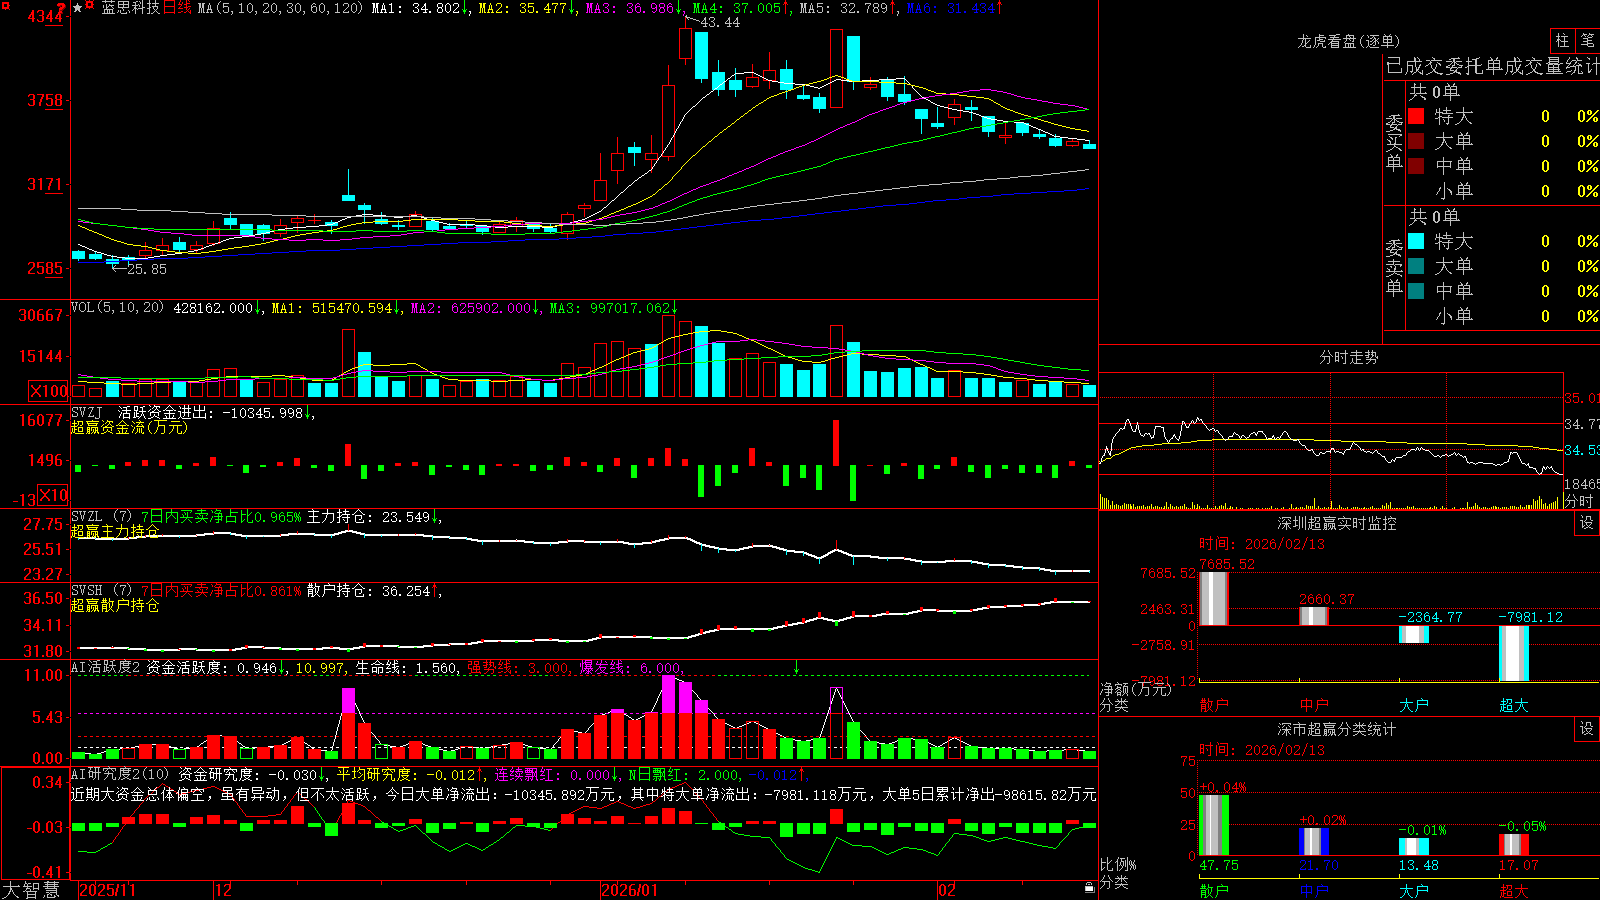Click the 深圳超赢实时监控 panel title

[1337, 523]
